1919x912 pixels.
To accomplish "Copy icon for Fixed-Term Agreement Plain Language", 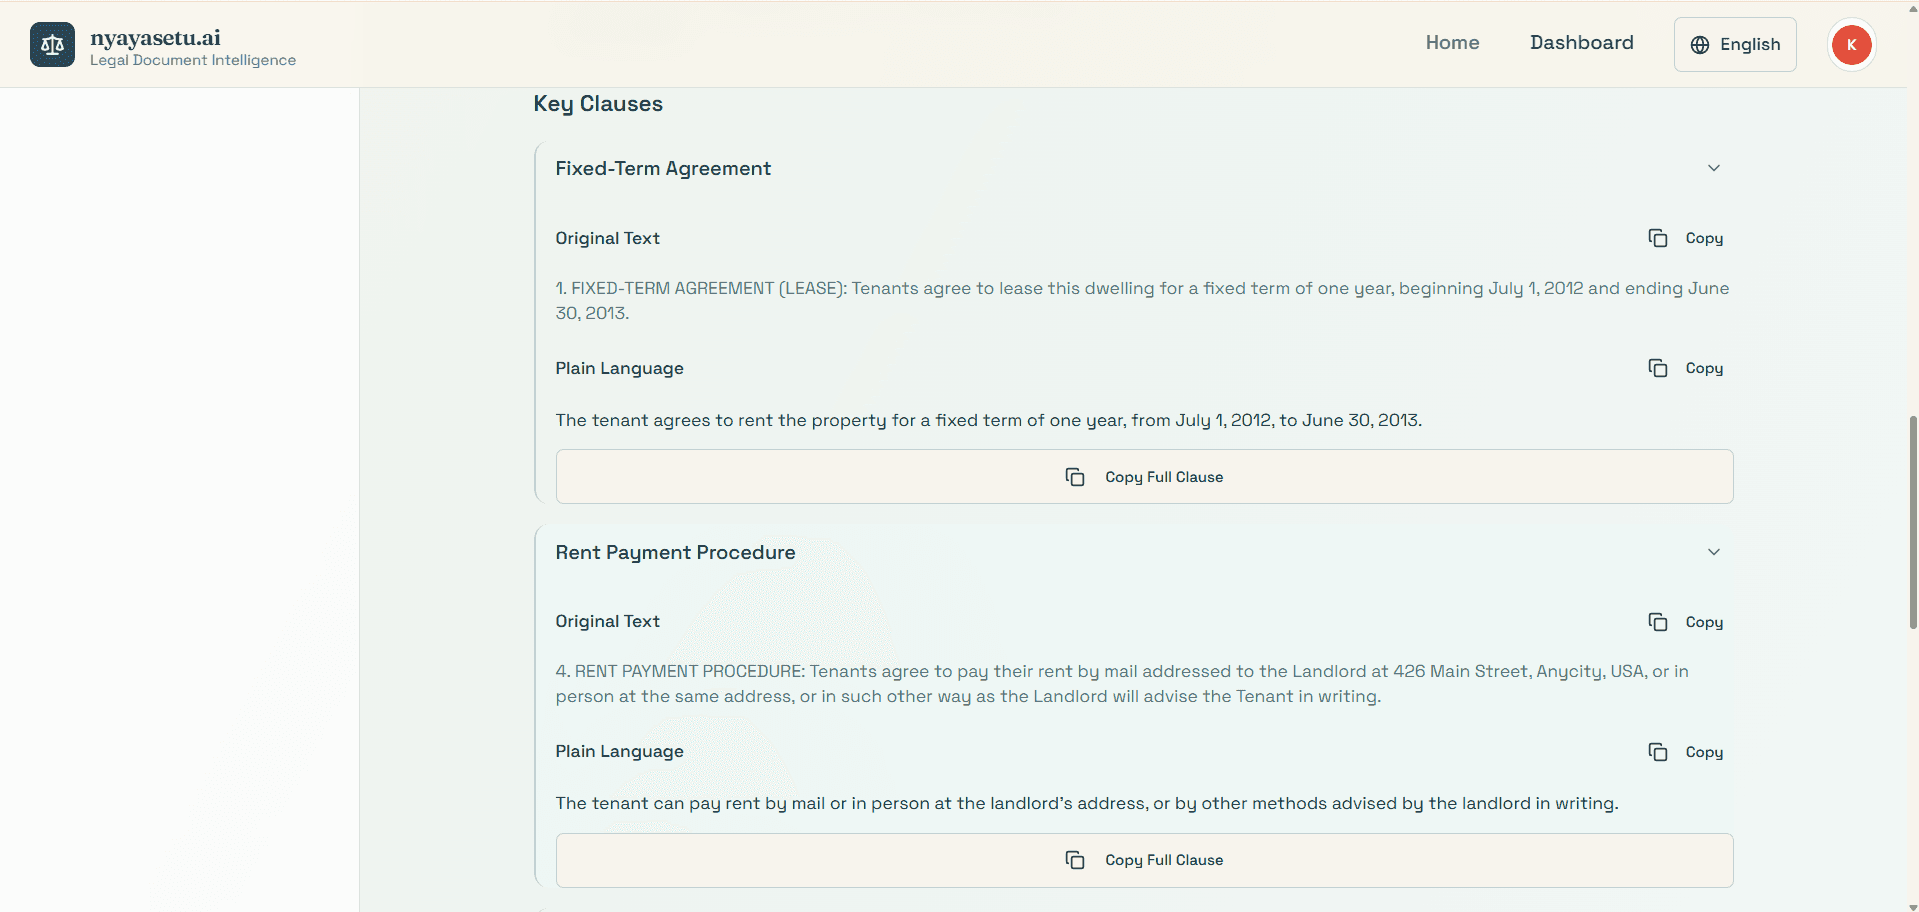I will point(1657,368).
